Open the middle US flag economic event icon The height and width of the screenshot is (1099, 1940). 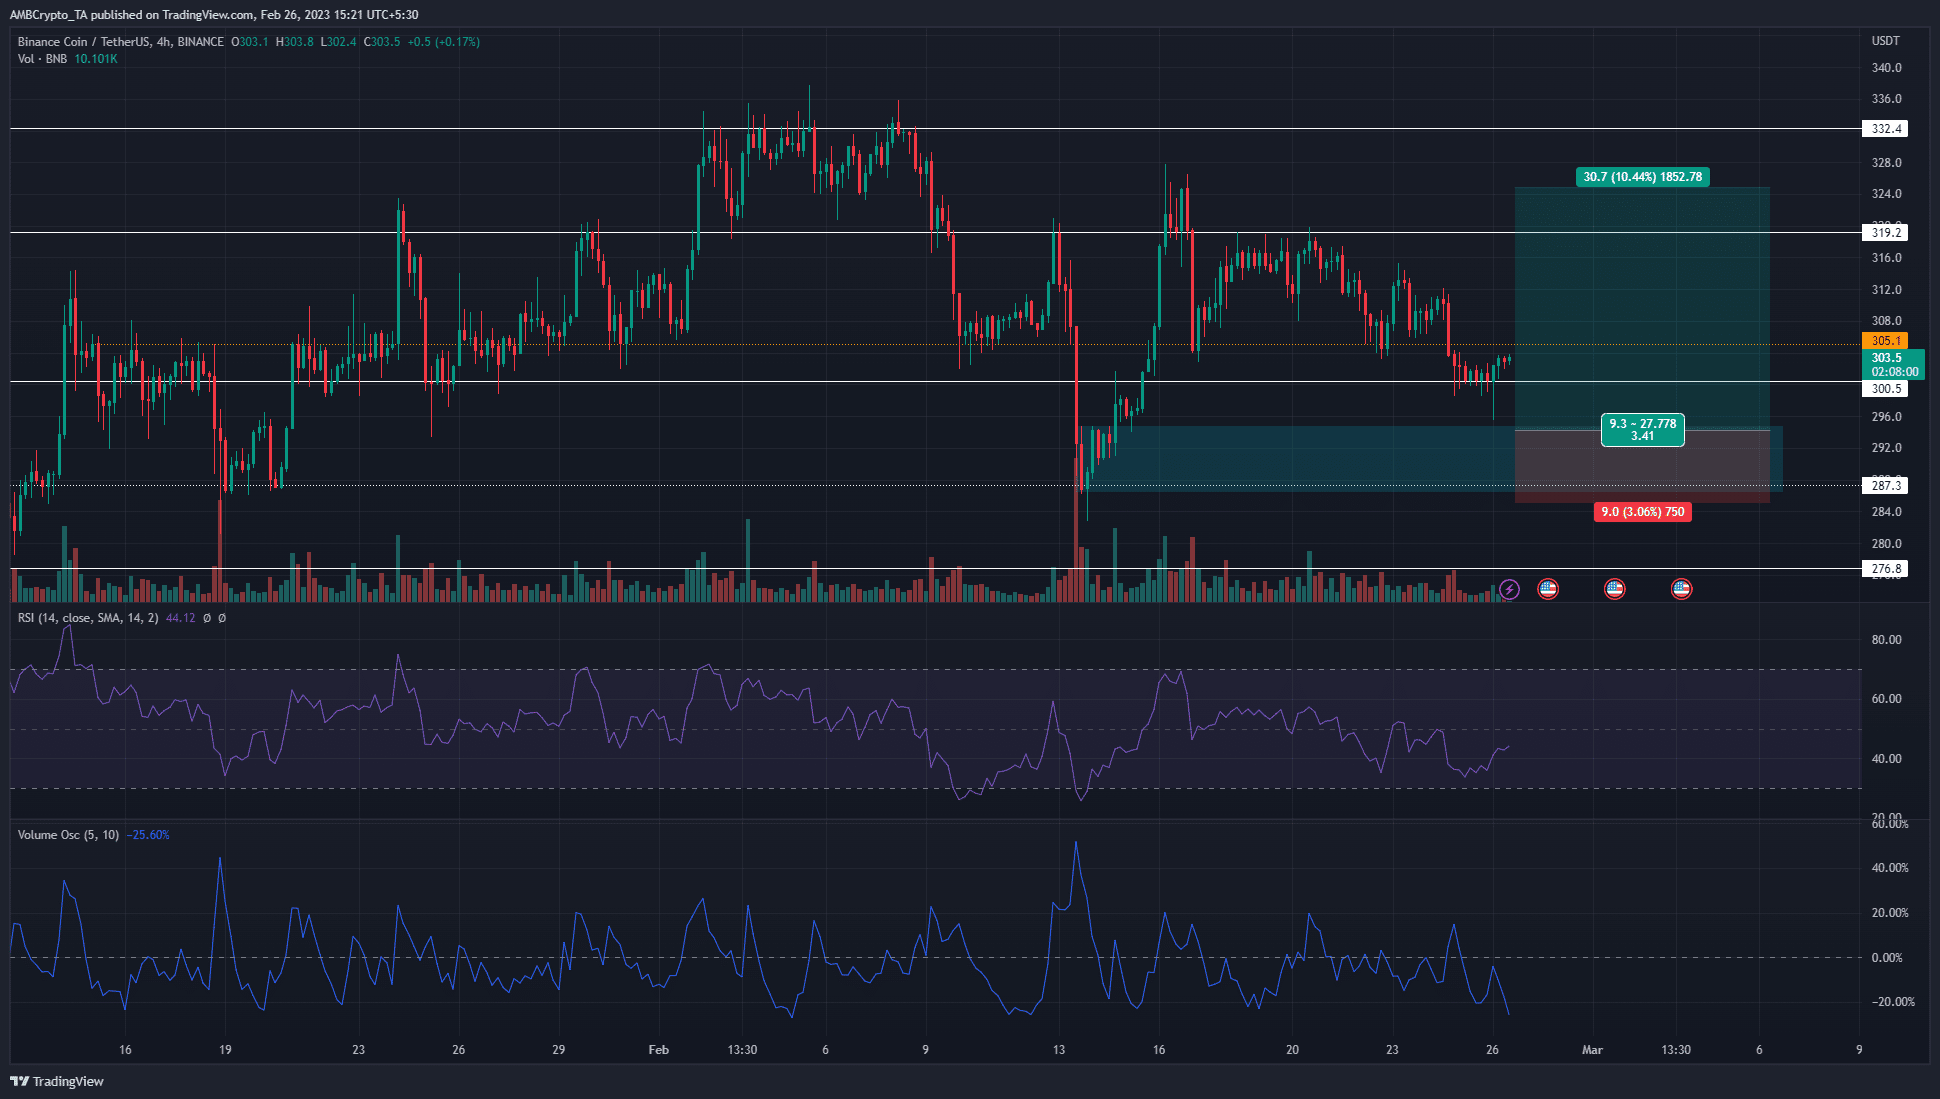(x=1615, y=589)
